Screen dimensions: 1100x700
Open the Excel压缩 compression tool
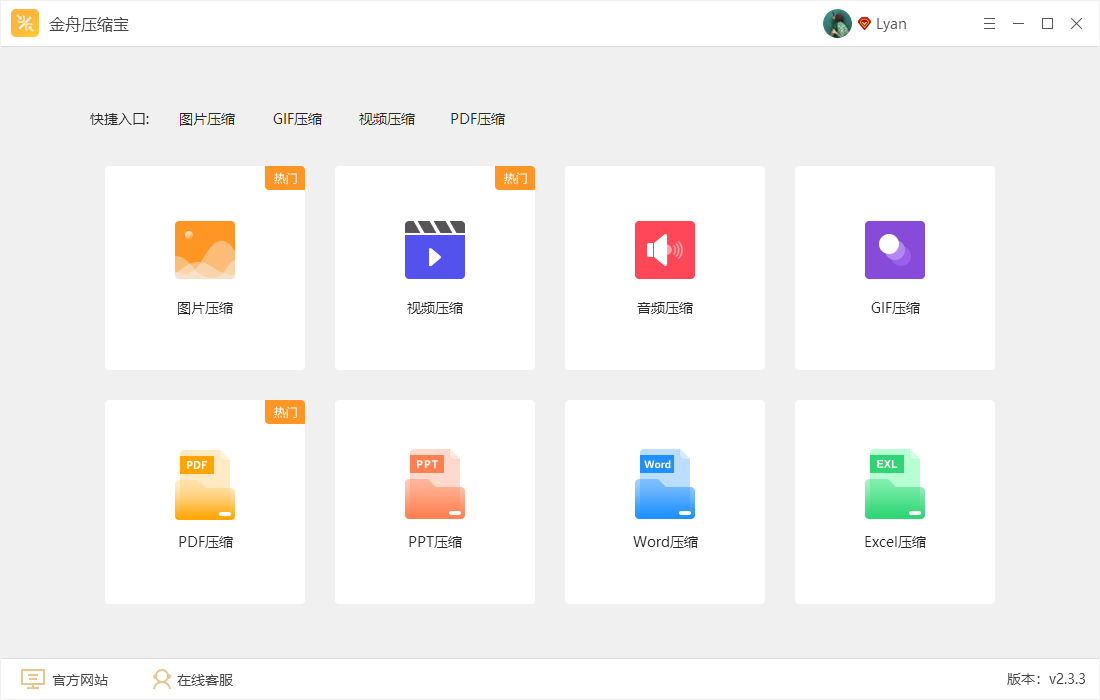coord(894,502)
